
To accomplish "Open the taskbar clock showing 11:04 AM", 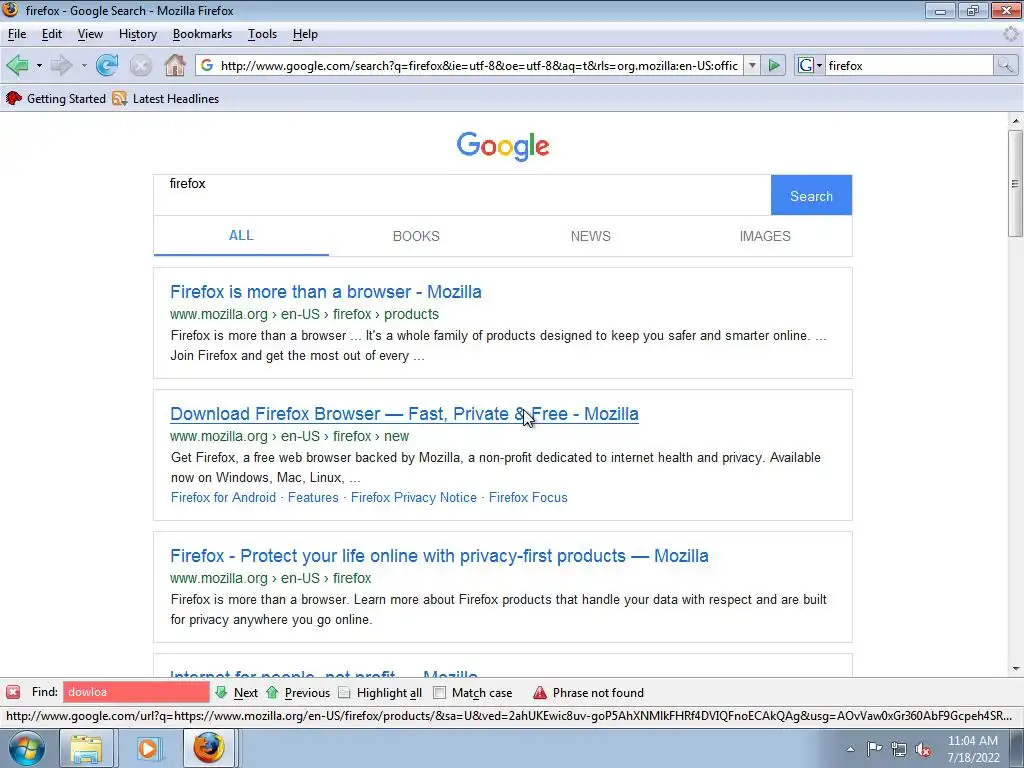I will [973, 749].
